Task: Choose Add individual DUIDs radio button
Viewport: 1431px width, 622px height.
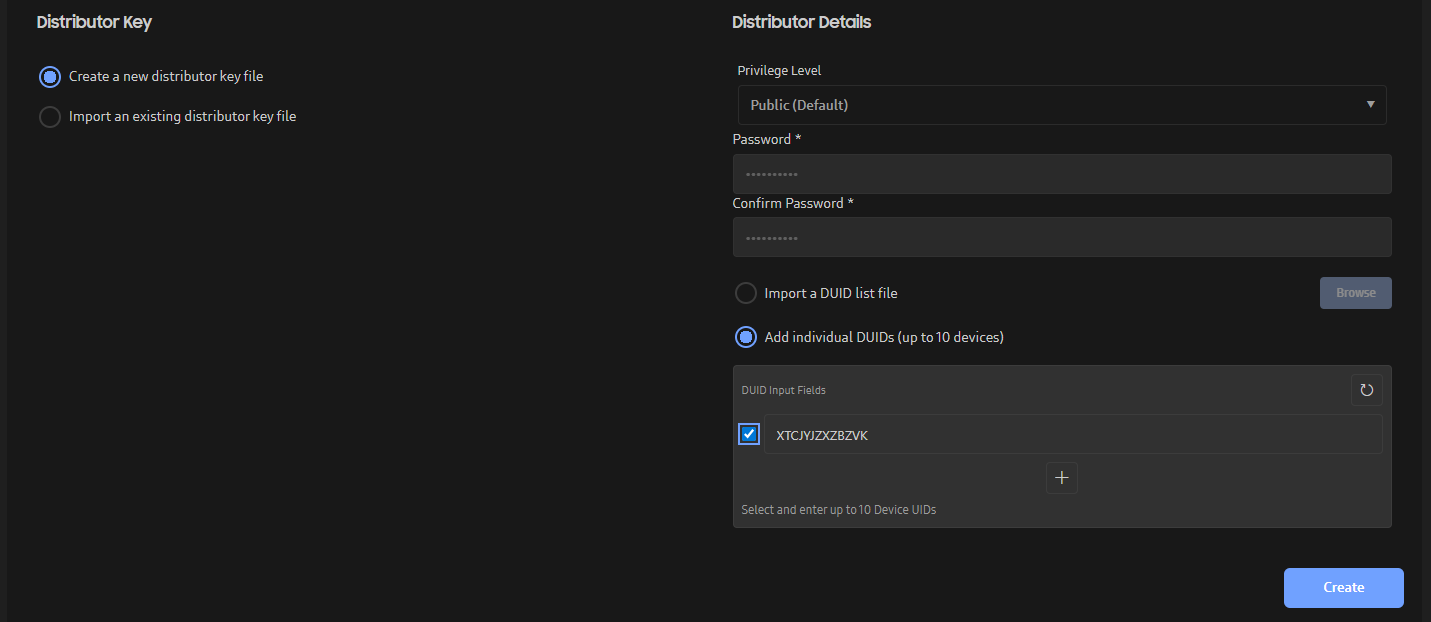Action: click(x=746, y=337)
